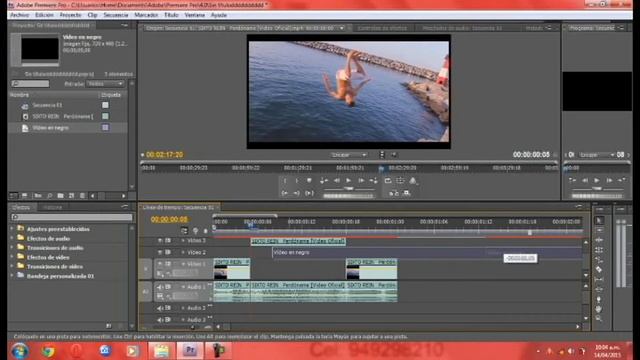Open Archivo menu
This screenshot has width=640, height=360.
coord(19,15)
